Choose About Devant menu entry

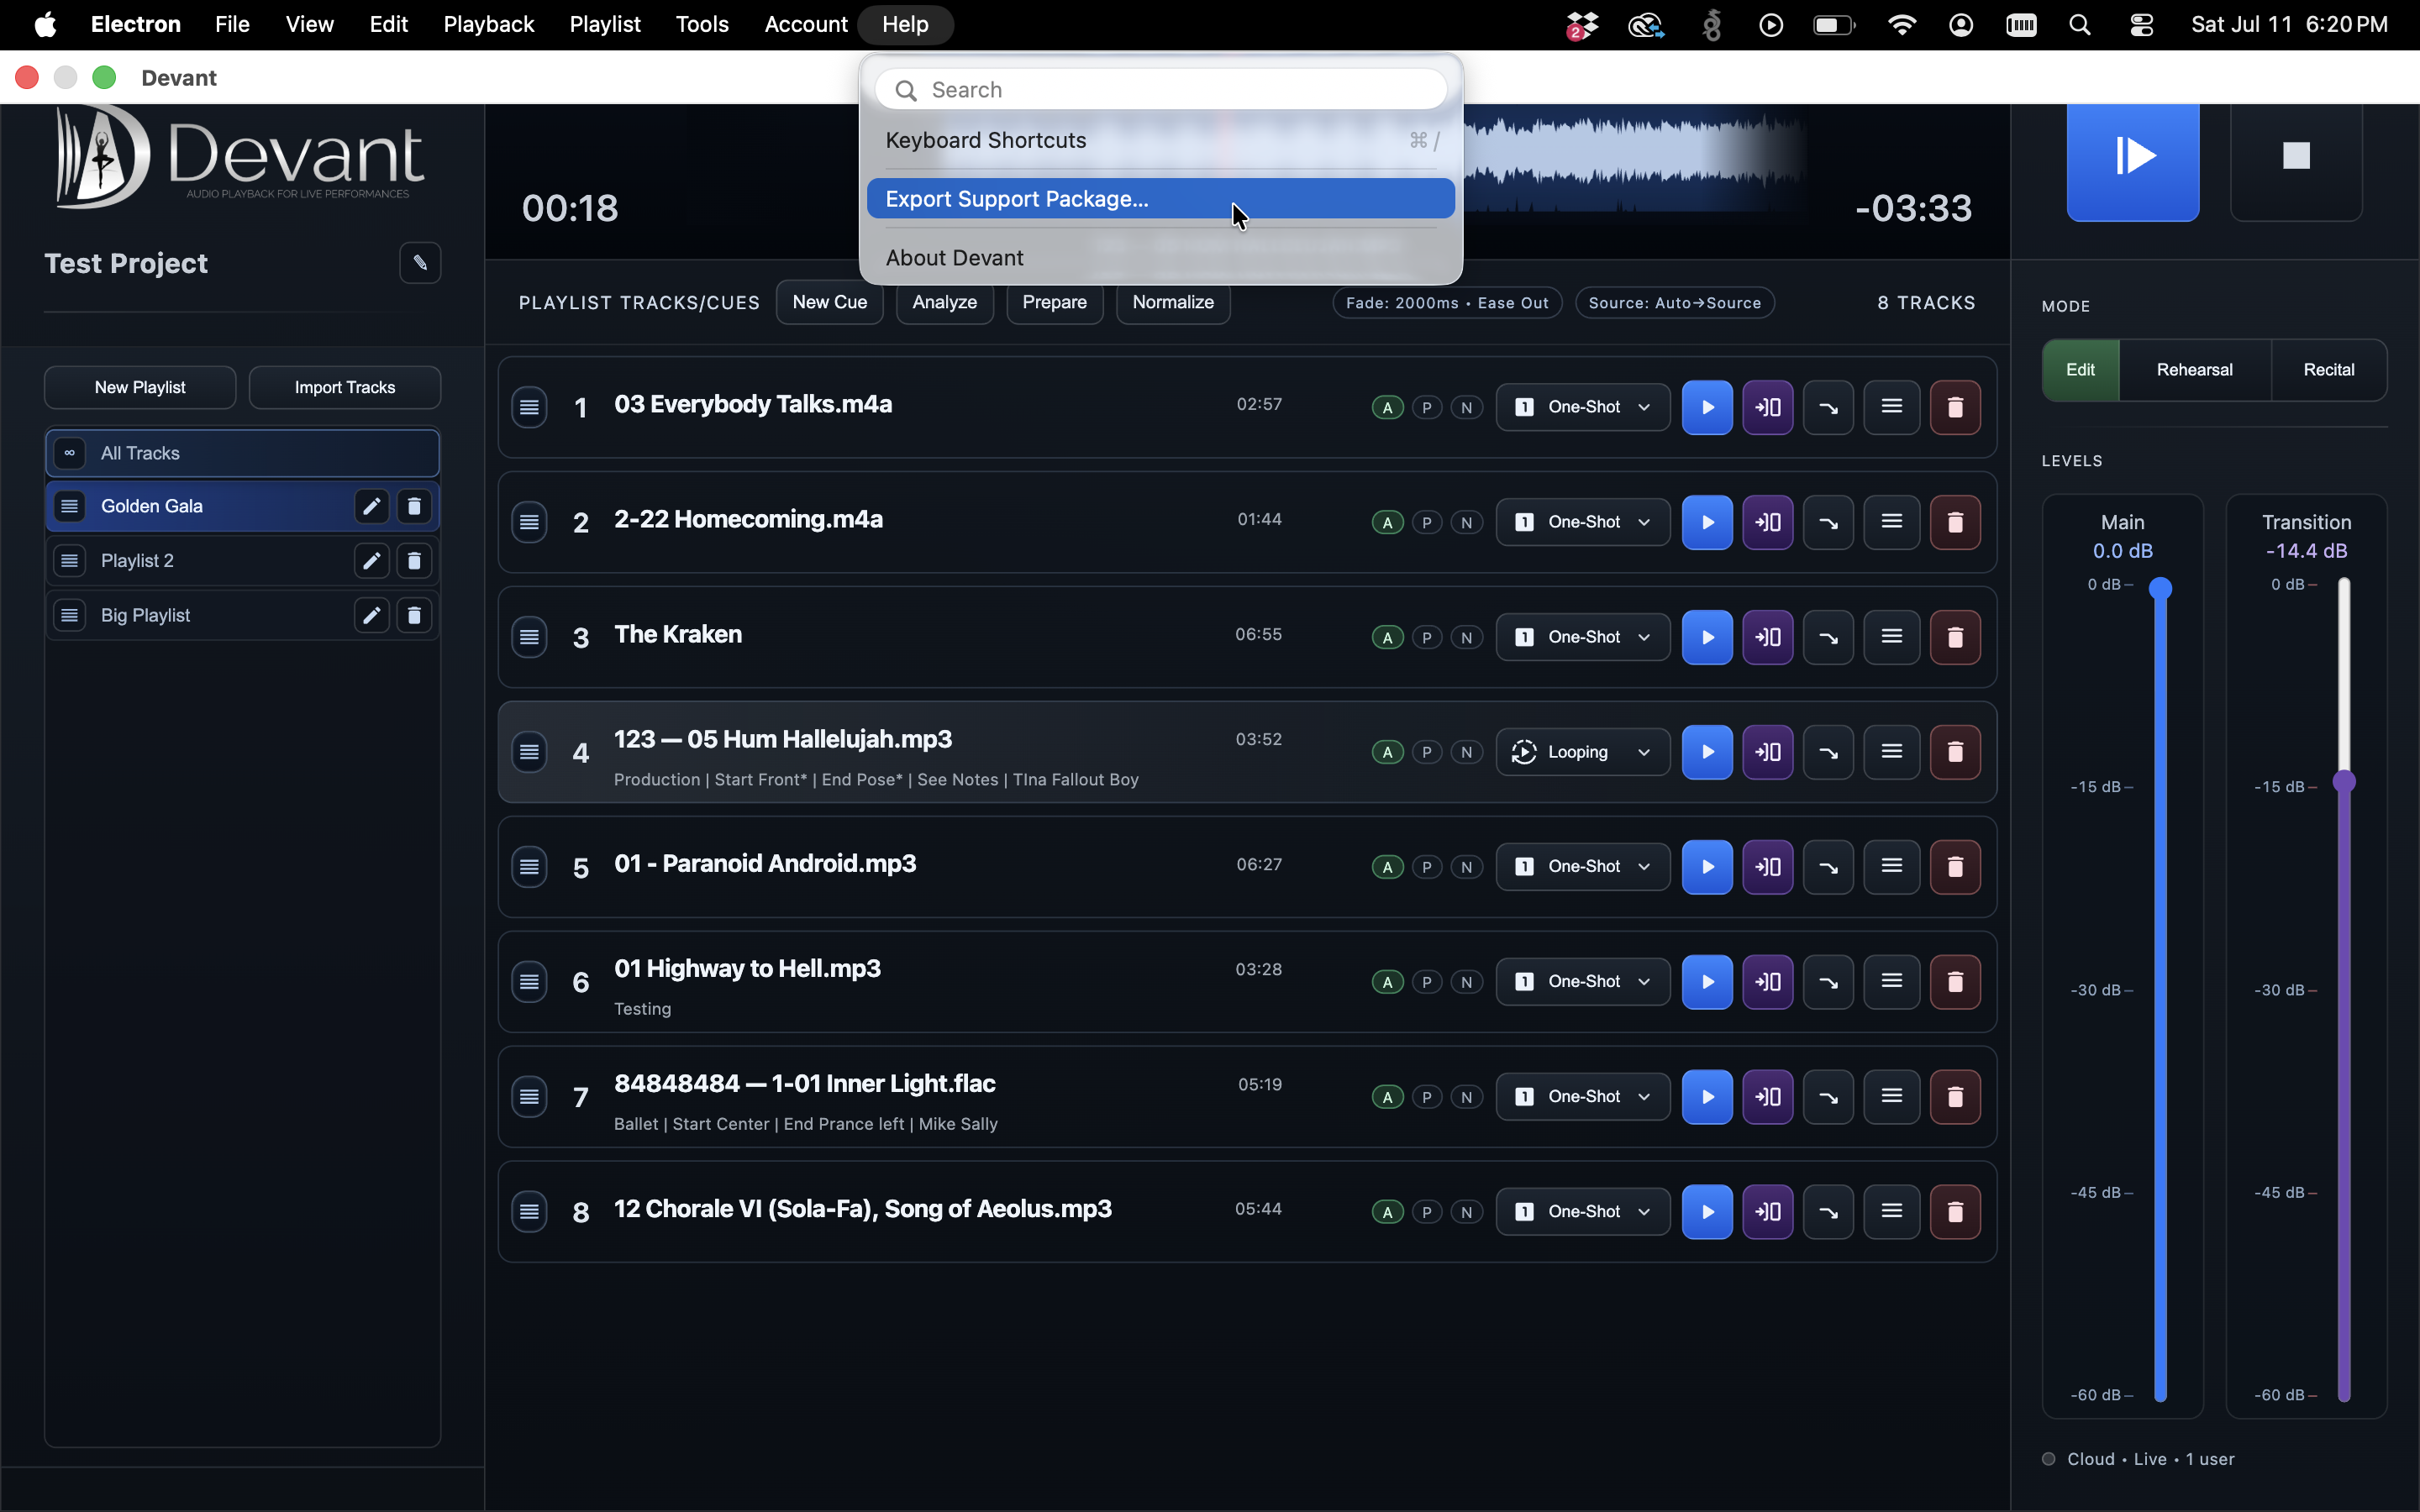point(1160,258)
